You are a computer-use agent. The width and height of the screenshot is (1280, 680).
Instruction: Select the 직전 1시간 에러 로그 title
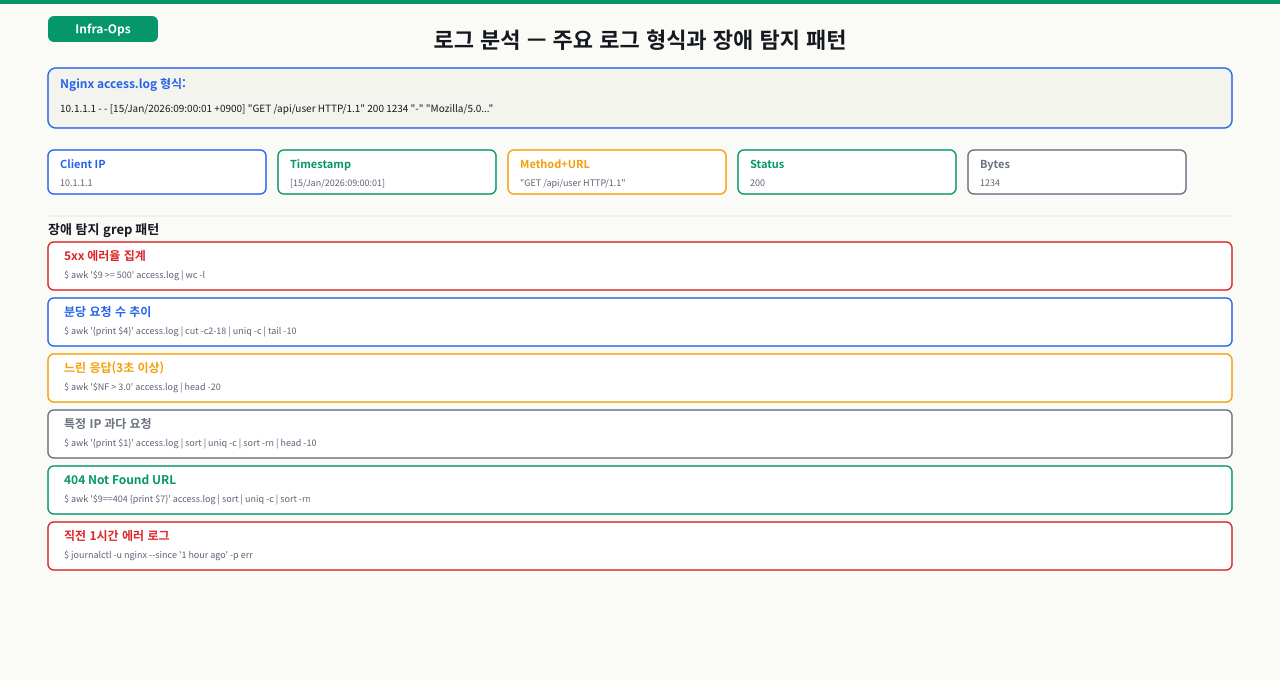click(117, 536)
